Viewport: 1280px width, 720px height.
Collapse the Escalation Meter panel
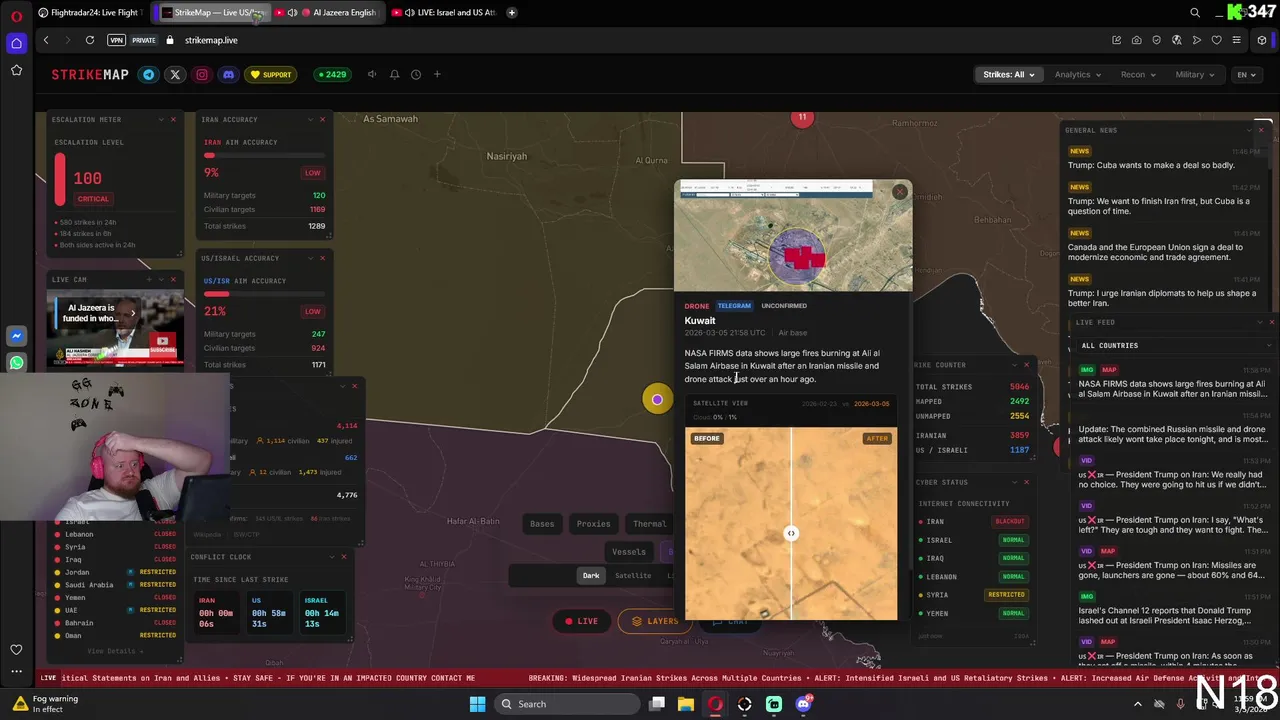pos(161,119)
